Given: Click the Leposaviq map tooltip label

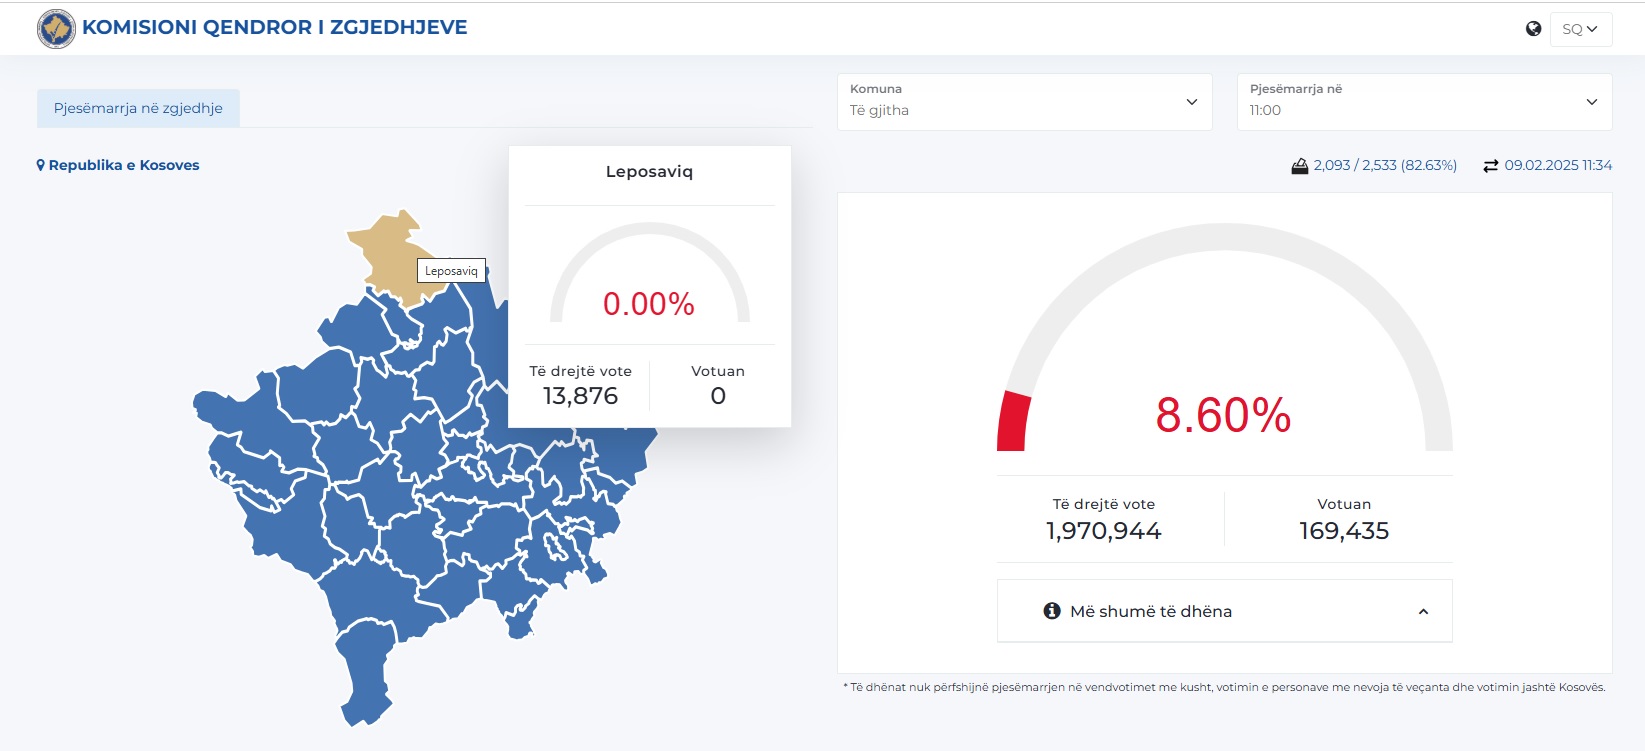Looking at the screenshot, I should 451,271.
